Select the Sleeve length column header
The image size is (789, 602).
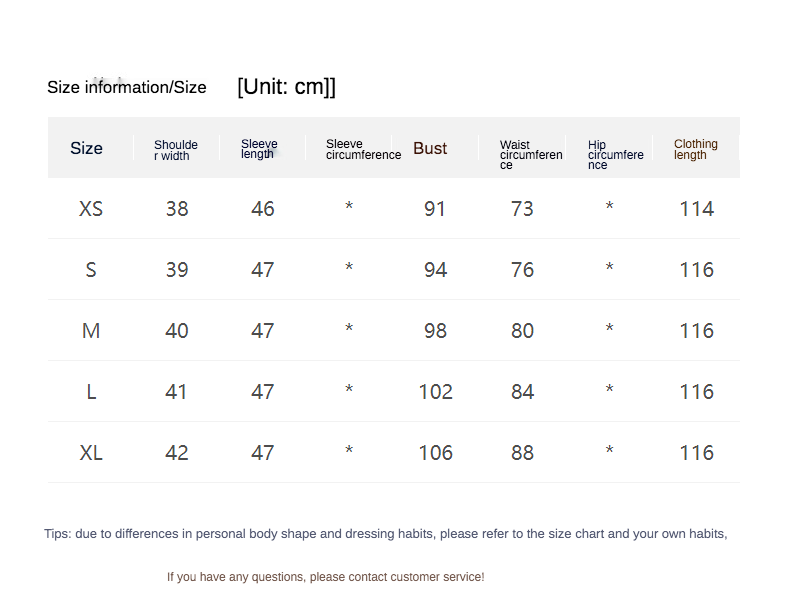point(259,148)
